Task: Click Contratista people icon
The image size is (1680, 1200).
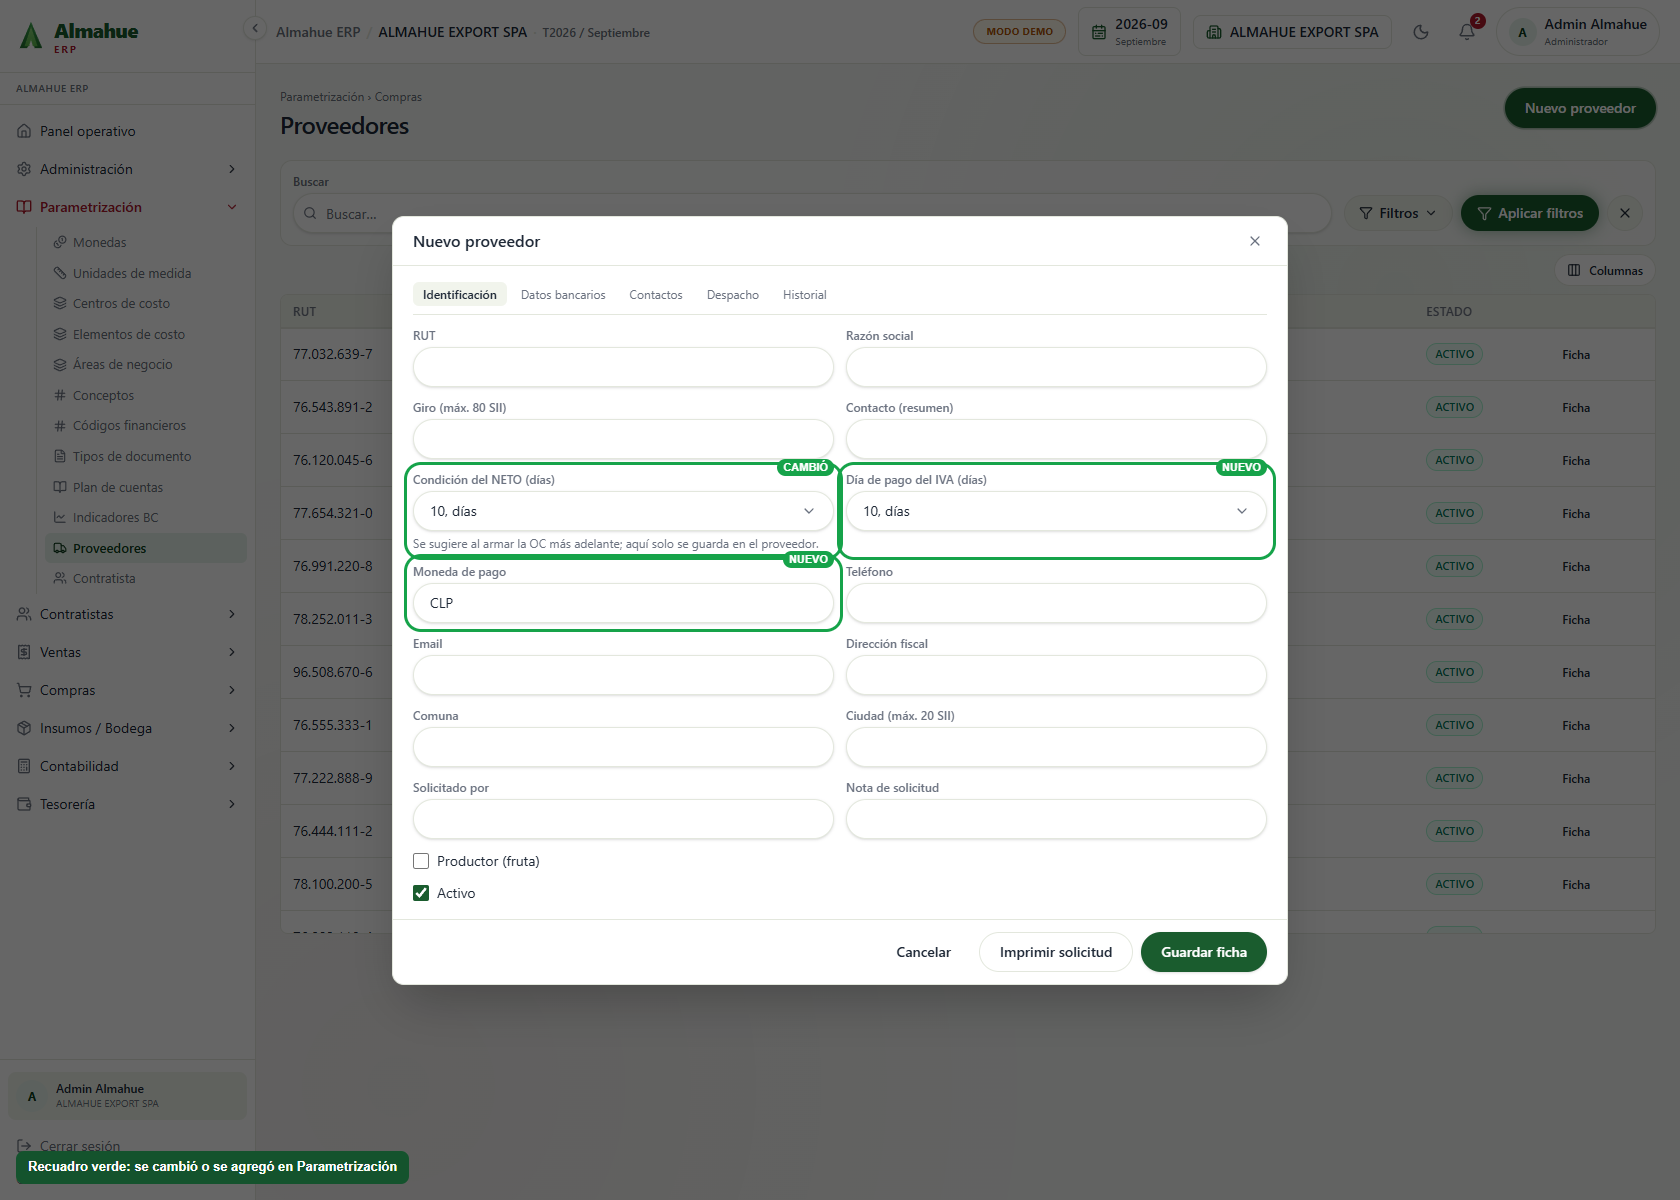Action: click(x=60, y=578)
